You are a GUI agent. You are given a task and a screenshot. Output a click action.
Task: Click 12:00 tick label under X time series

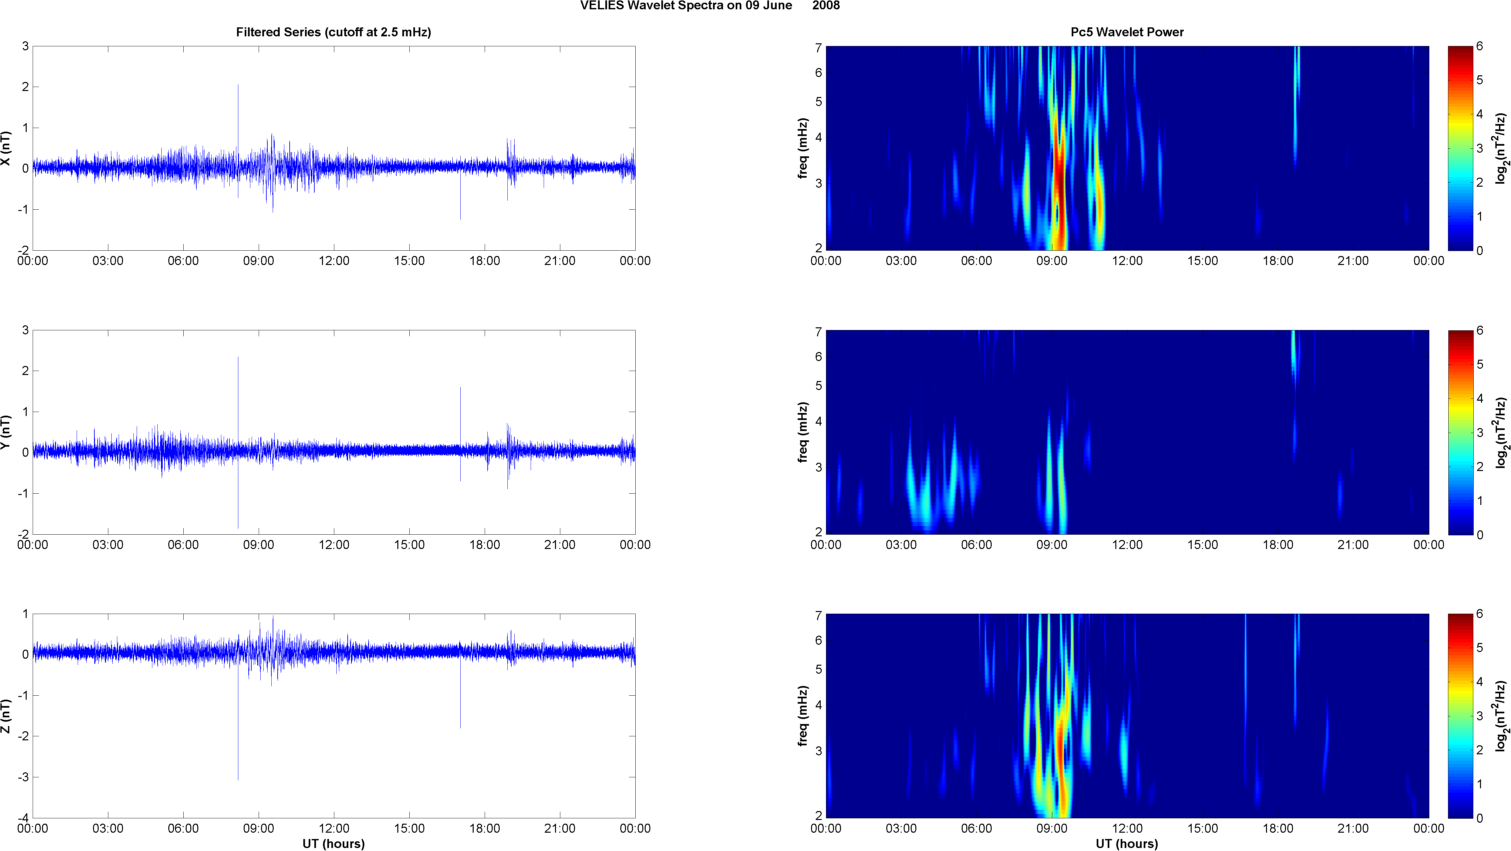334,261
